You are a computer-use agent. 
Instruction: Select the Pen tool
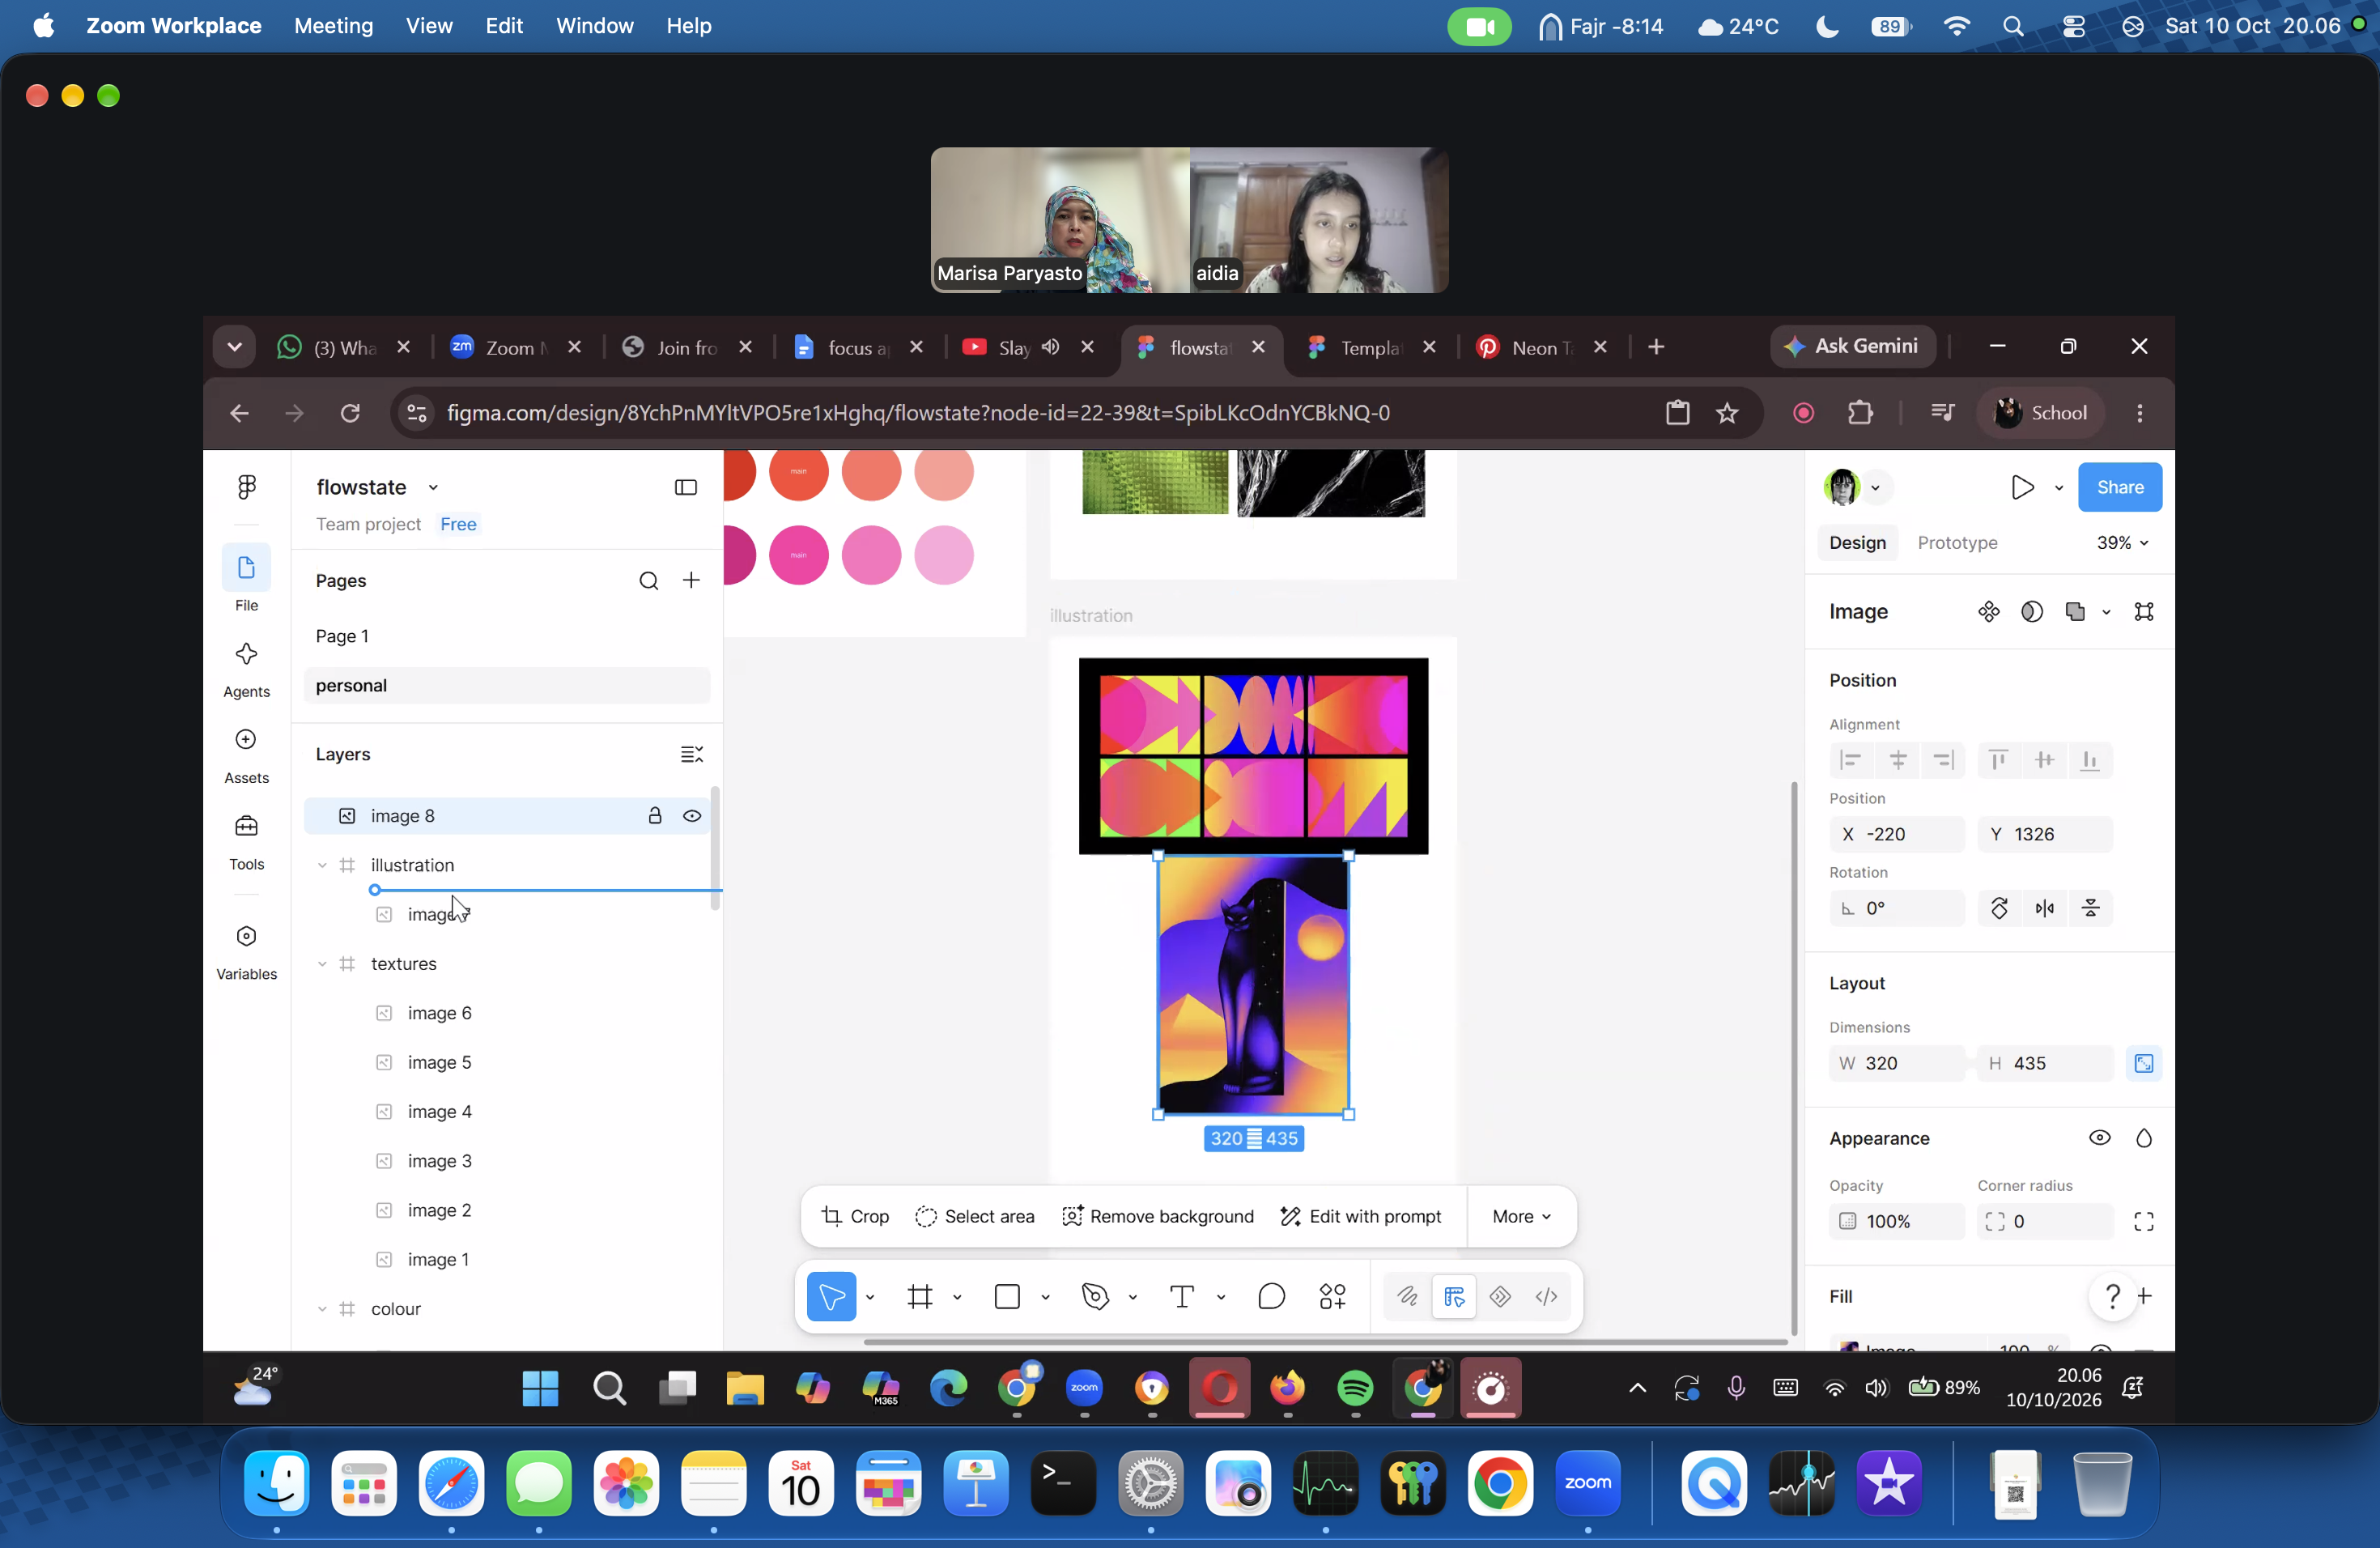coord(1095,1296)
